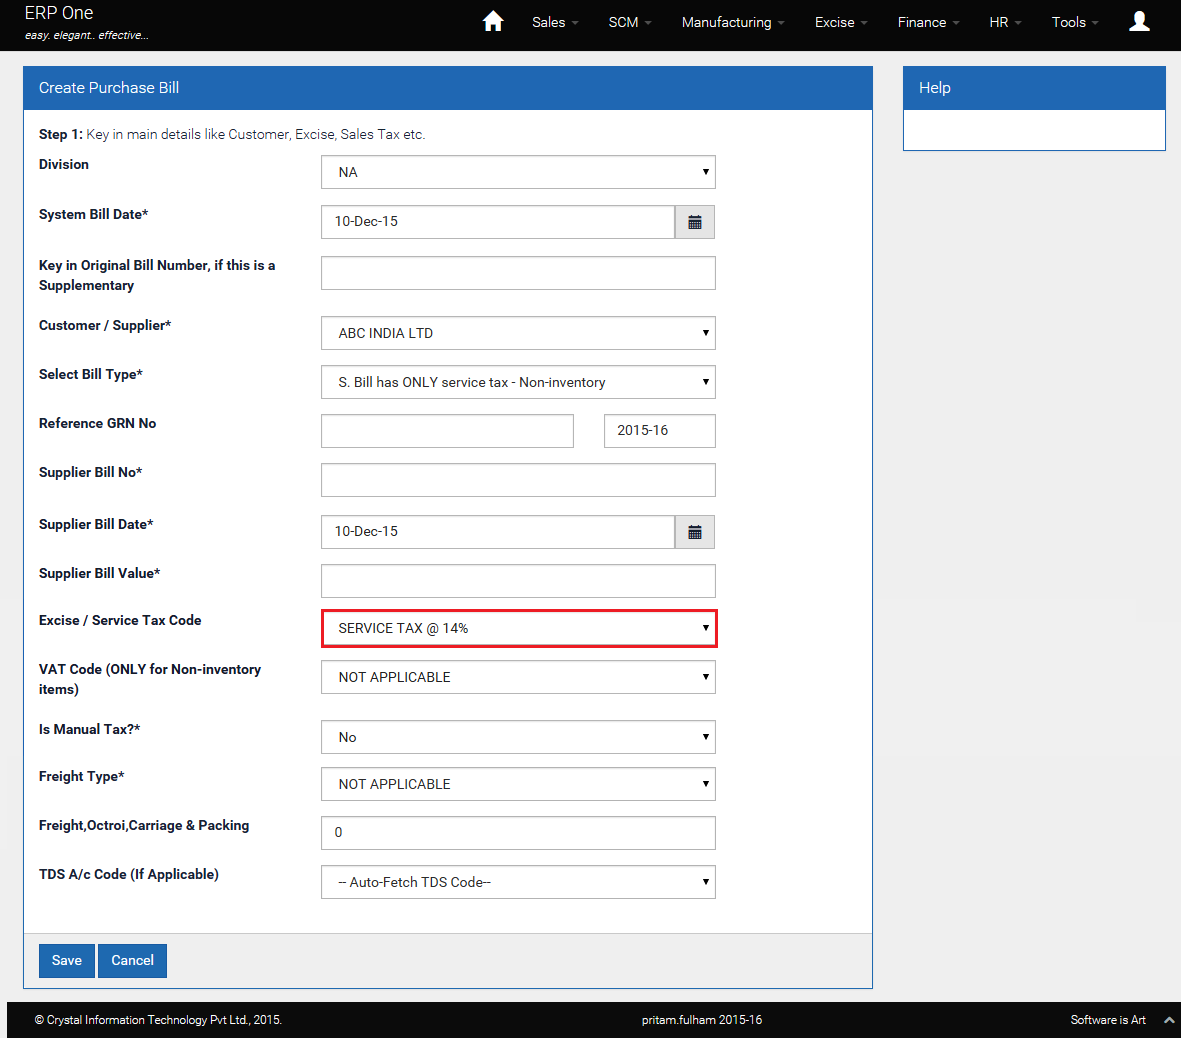Open the HR menu
This screenshot has height=1038, width=1181.
pyautogui.click(x=1005, y=23)
